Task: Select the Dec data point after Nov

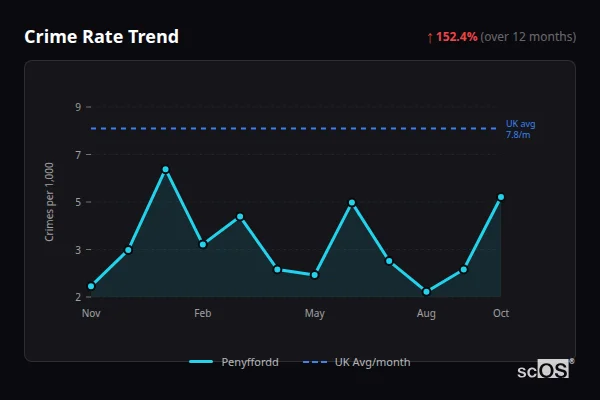Action: coord(128,250)
